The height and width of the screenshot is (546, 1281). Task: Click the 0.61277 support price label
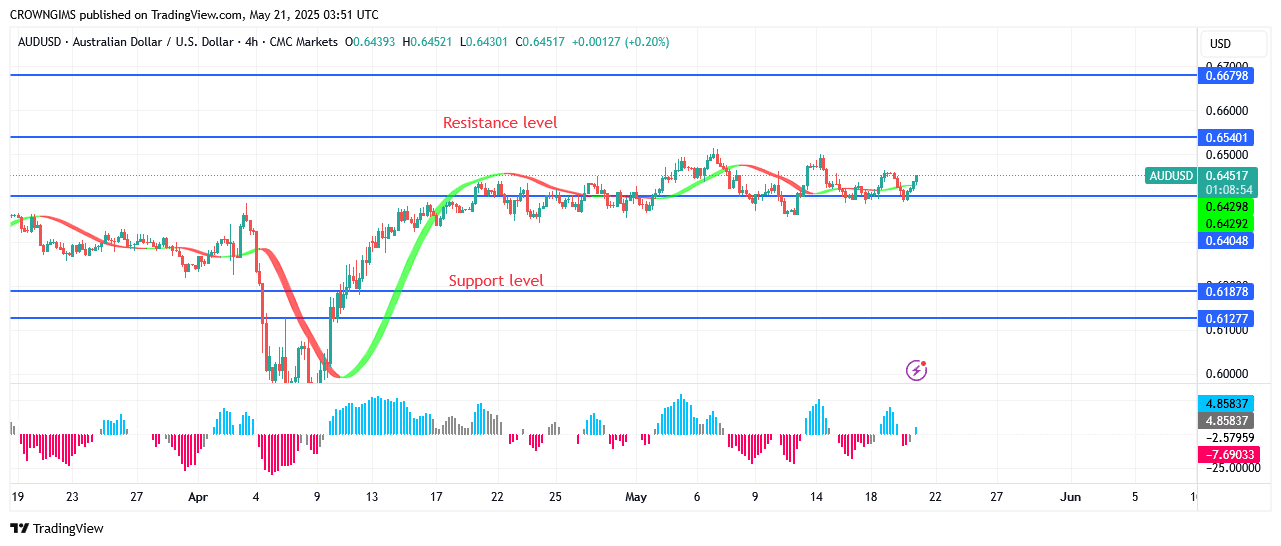coord(1225,318)
